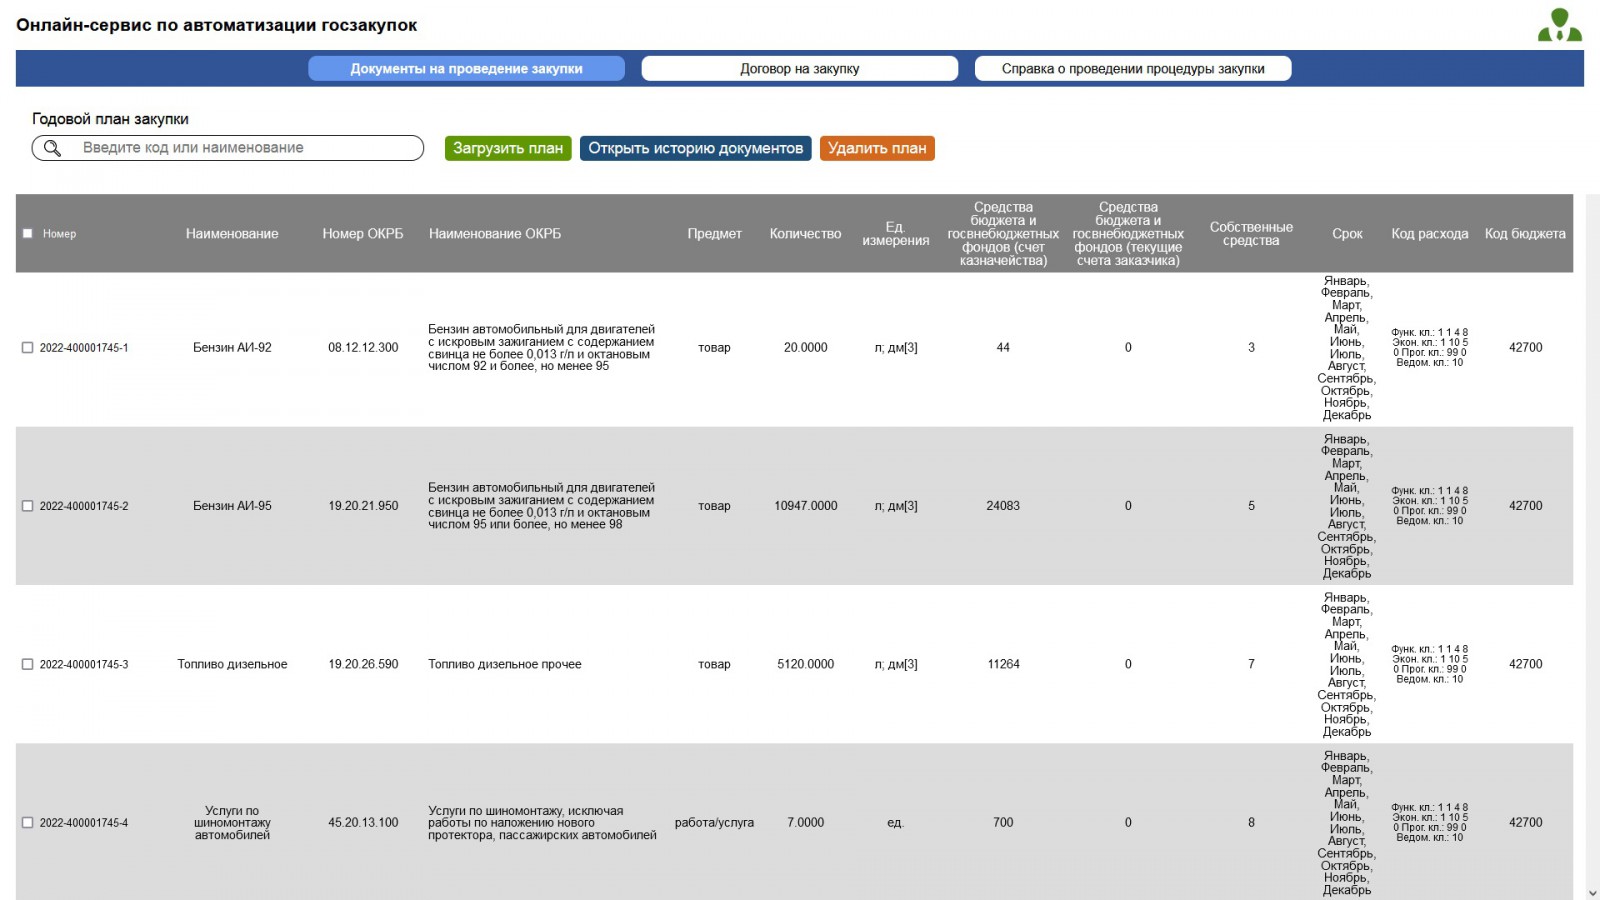The image size is (1600, 900).
Task: Click the Ед. измерения column header
Action: coord(895,234)
